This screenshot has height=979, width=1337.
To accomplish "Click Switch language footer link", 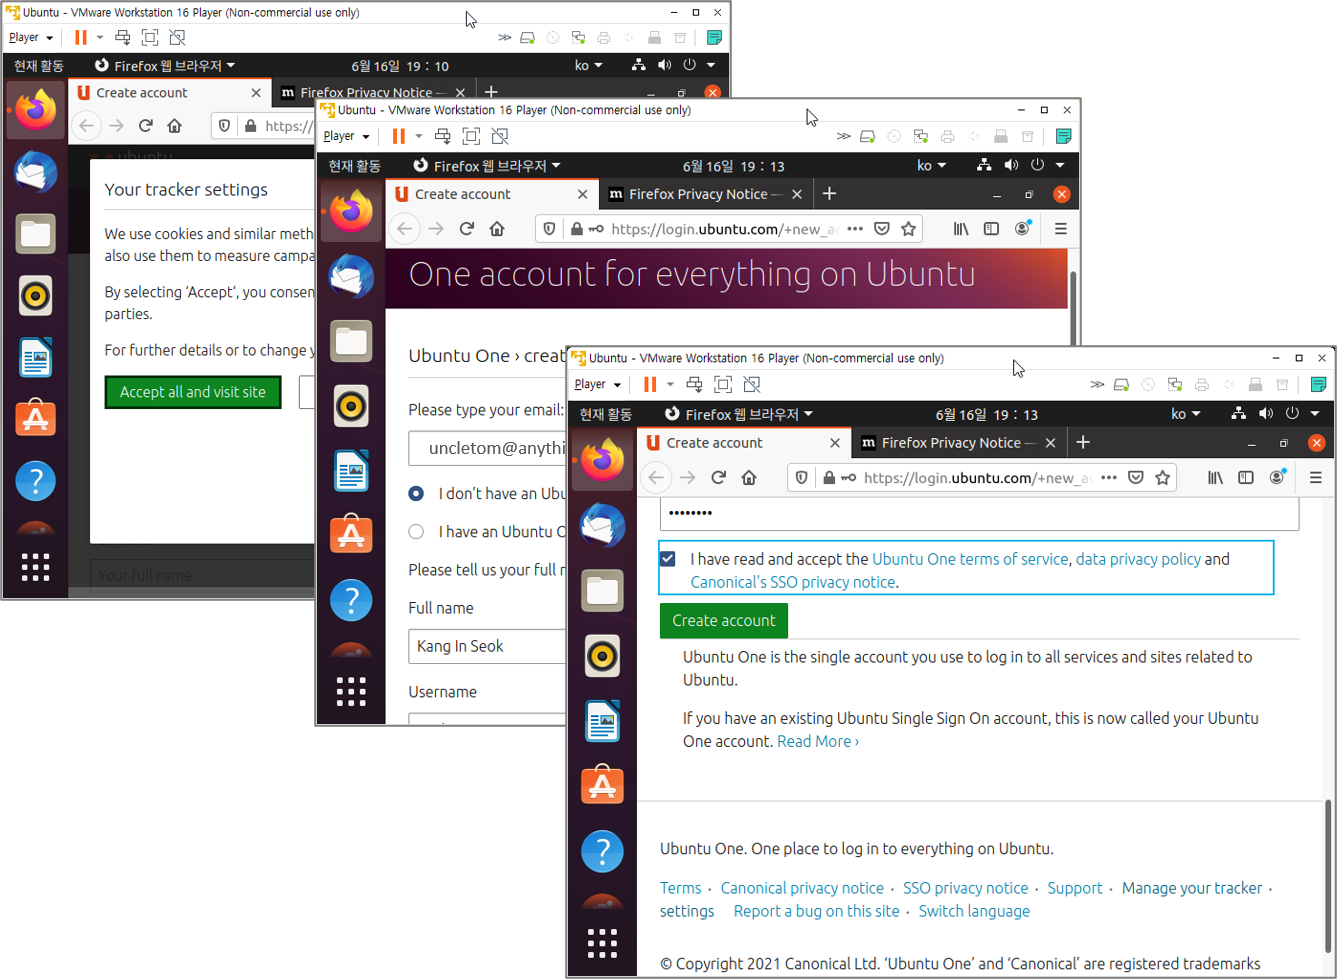I will pos(974,911).
